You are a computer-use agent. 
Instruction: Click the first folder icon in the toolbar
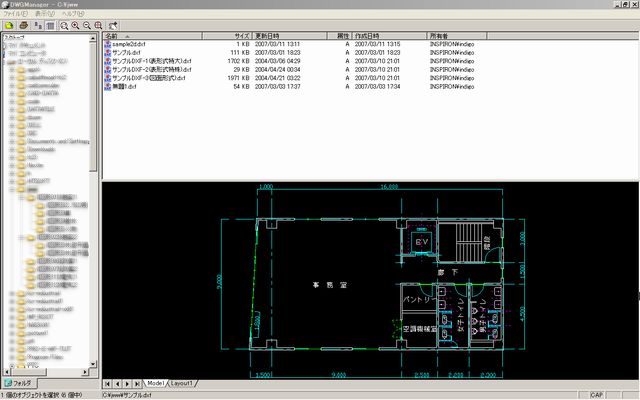[8, 25]
